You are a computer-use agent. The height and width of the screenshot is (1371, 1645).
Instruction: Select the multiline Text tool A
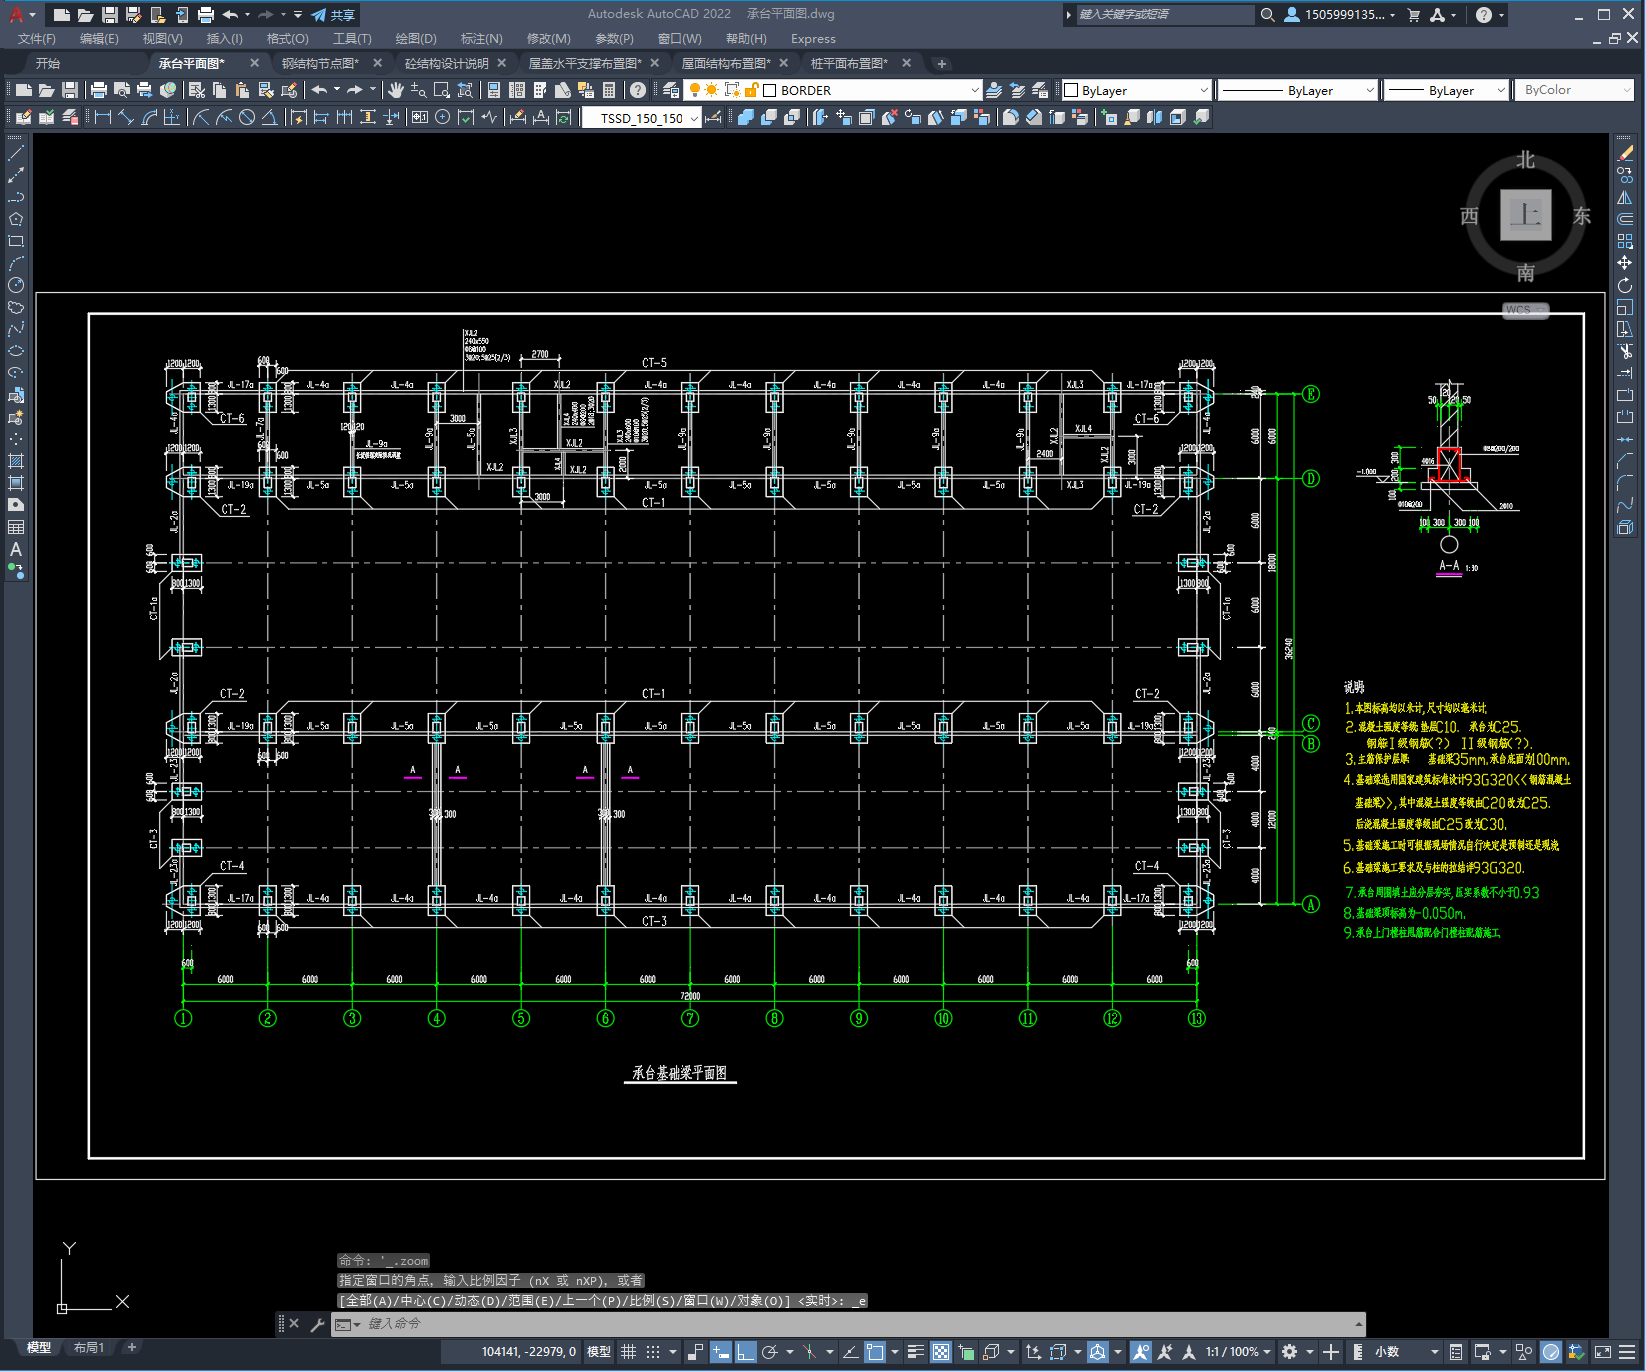16,549
